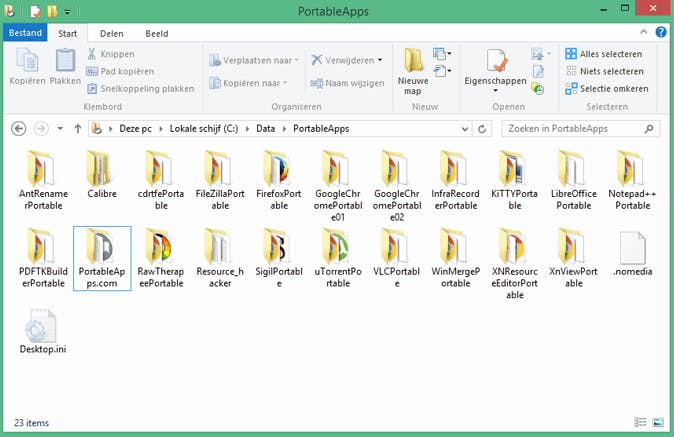The width and height of the screenshot is (674, 437).
Task: Refresh the folder view
Action: click(x=482, y=128)
